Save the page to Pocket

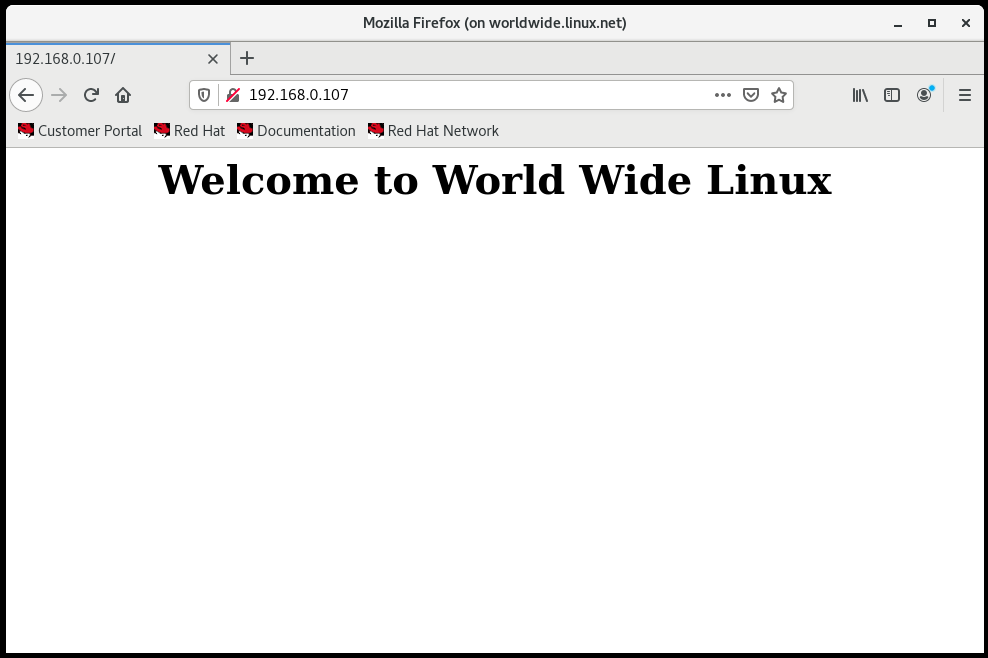coord(751,95)
